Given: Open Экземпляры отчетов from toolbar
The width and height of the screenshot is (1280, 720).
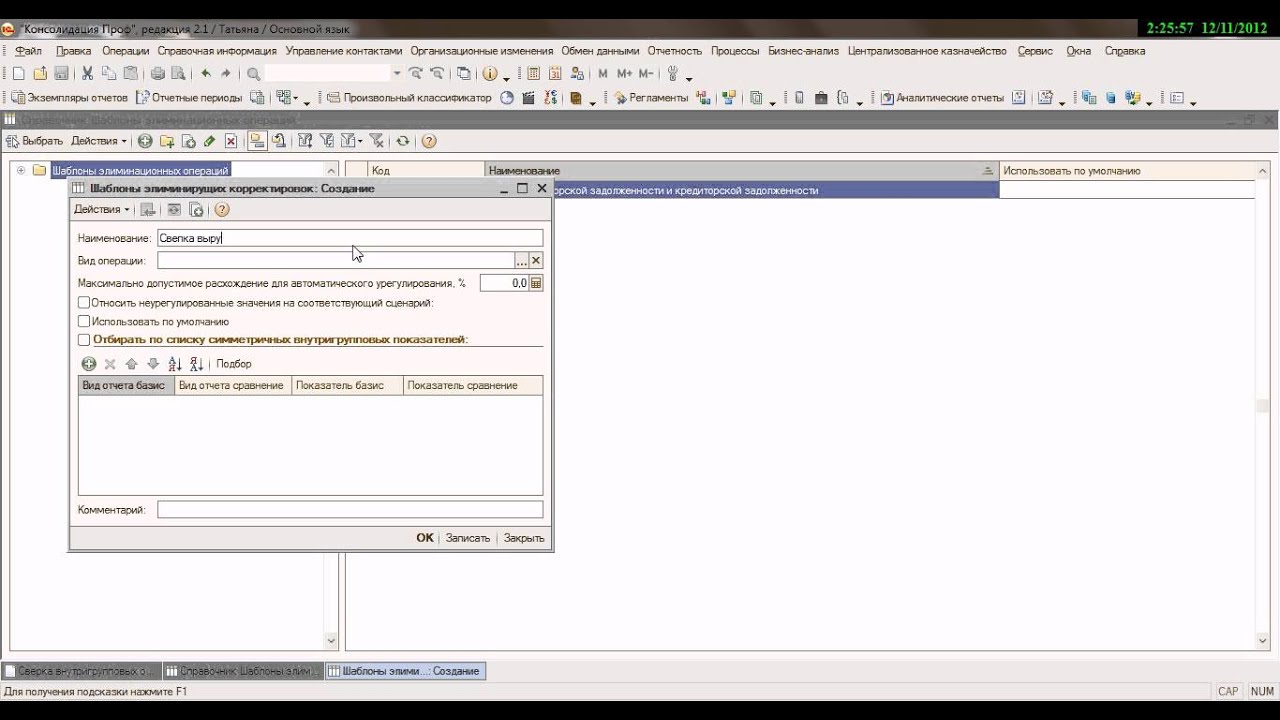Looking at the screenshot, I should (x=70, y=98).
